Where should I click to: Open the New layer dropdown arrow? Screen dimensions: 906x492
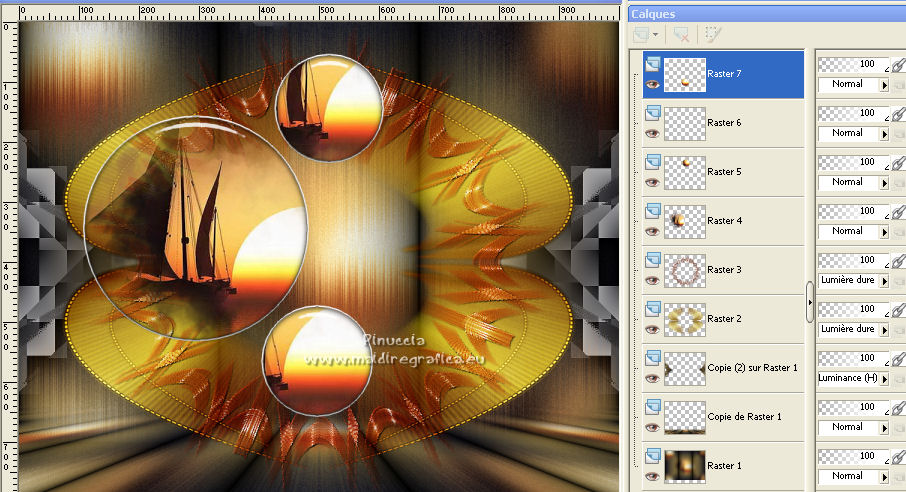(655, 35)
